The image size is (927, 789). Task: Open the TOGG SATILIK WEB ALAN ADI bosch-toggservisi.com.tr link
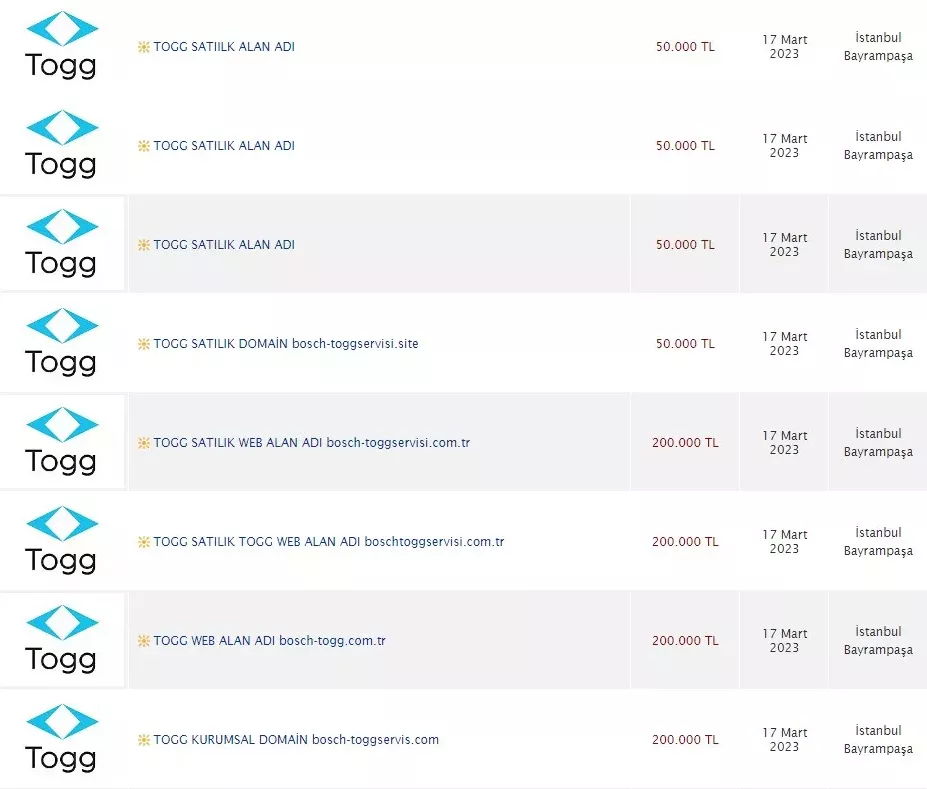click(x=311, y=443)
